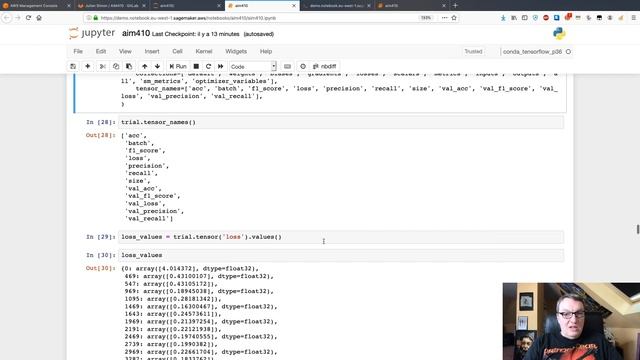Open the browser hamburger menu
Viewport: 640px width, 360px height.
633,18
